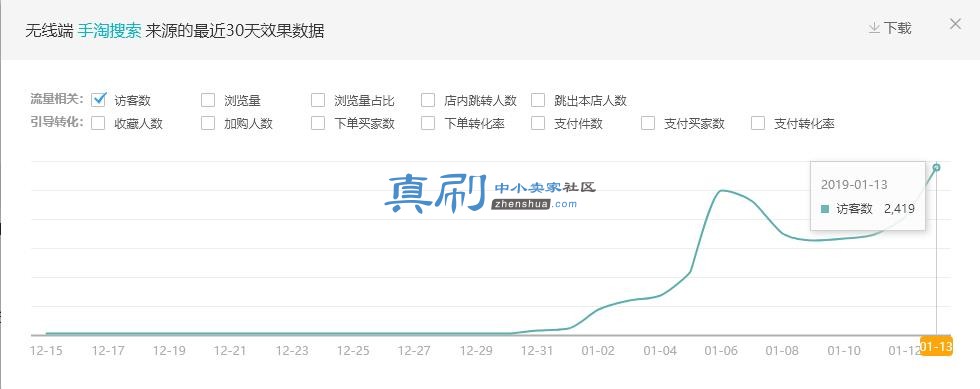This screenshot has width=980, height=389.
Task: Tick the 浏览量占比 checkbox
Action: 318,100
